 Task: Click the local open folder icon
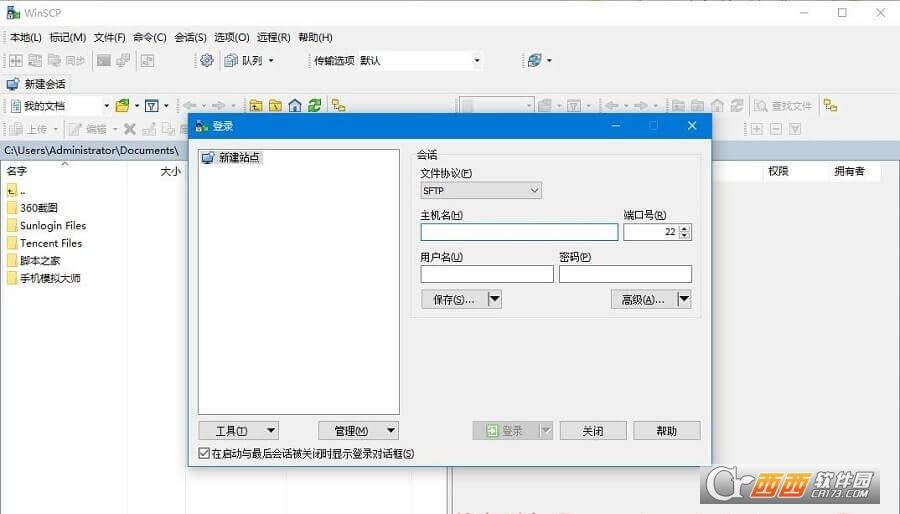pyautogui.click(x=122, y=106)
